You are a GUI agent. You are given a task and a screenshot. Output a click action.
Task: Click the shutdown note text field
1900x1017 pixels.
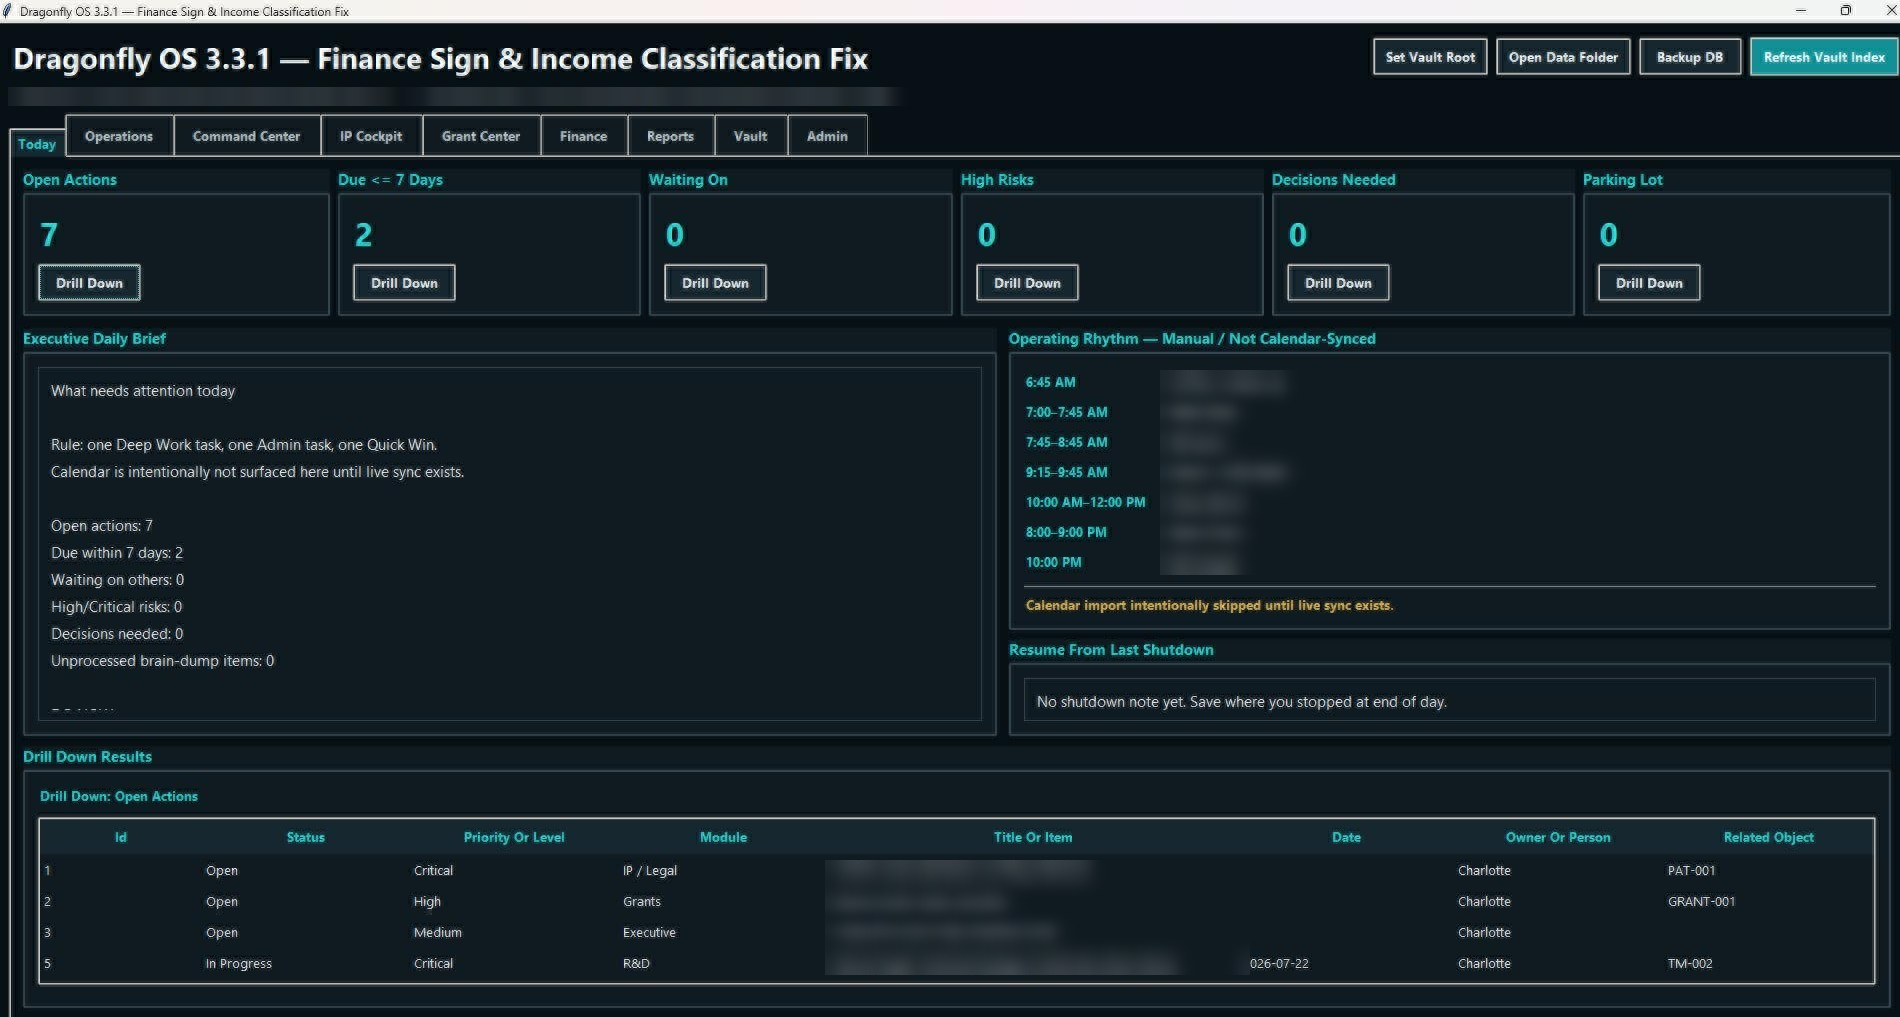click(x=1449, y=701)
